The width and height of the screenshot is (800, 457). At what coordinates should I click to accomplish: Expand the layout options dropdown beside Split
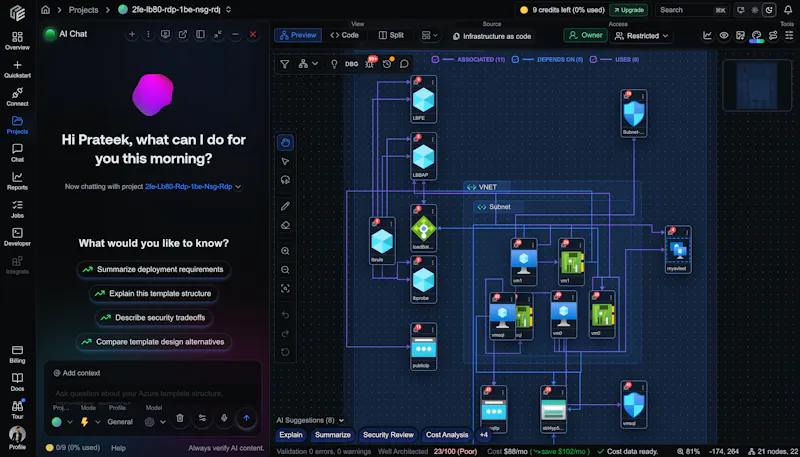[430, 35]
